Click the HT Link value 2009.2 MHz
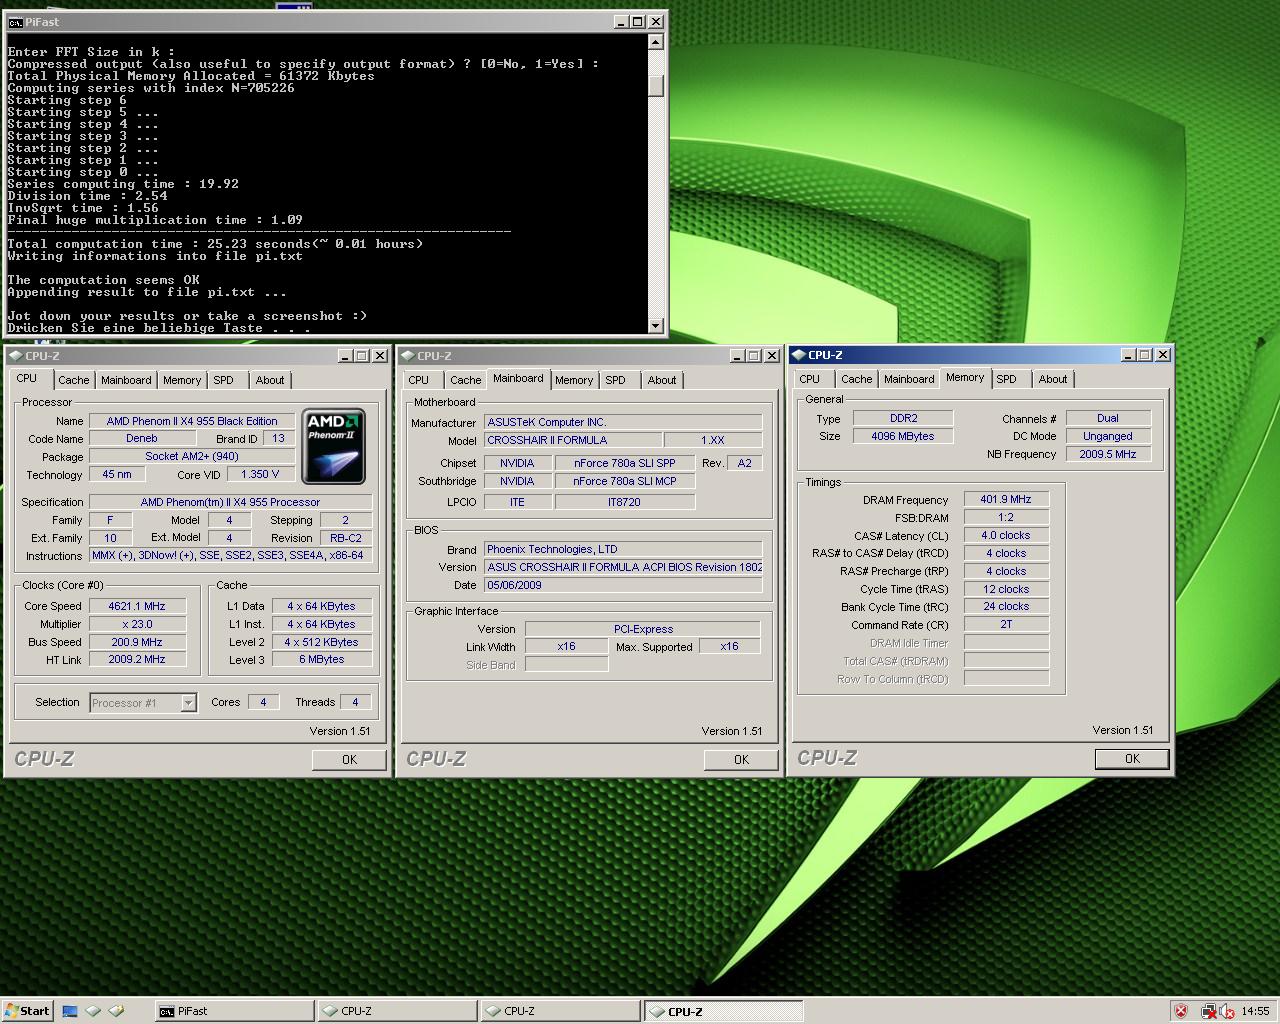Viewport: 1280px width, 1024px height. pos(137,660)
